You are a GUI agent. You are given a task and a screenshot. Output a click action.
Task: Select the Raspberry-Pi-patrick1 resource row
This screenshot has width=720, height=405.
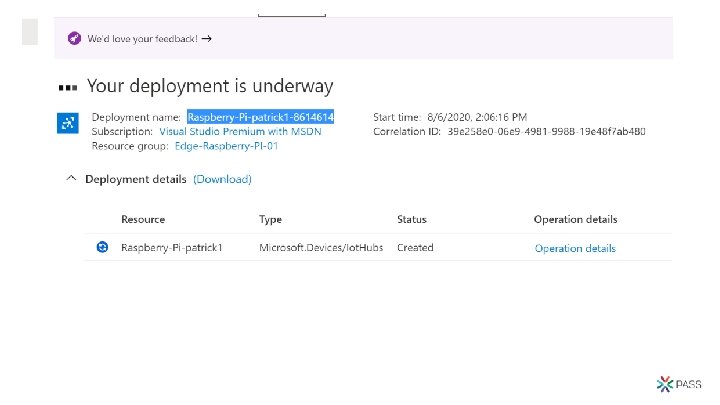(x=378, y=248)
